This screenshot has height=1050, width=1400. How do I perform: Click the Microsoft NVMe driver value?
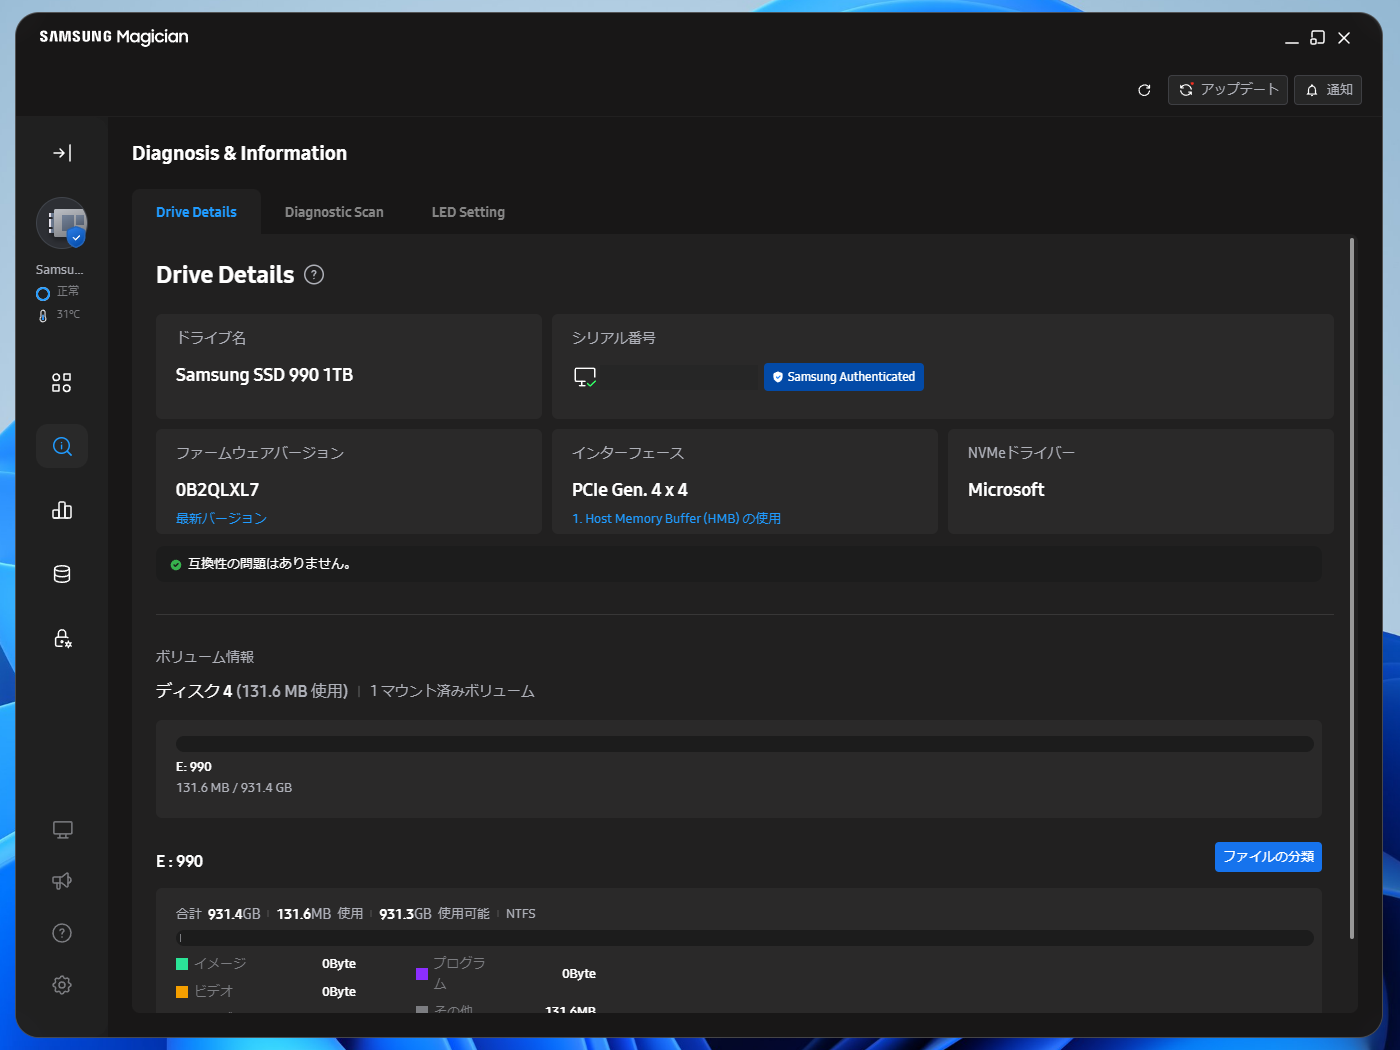[x=1006, y=490]
